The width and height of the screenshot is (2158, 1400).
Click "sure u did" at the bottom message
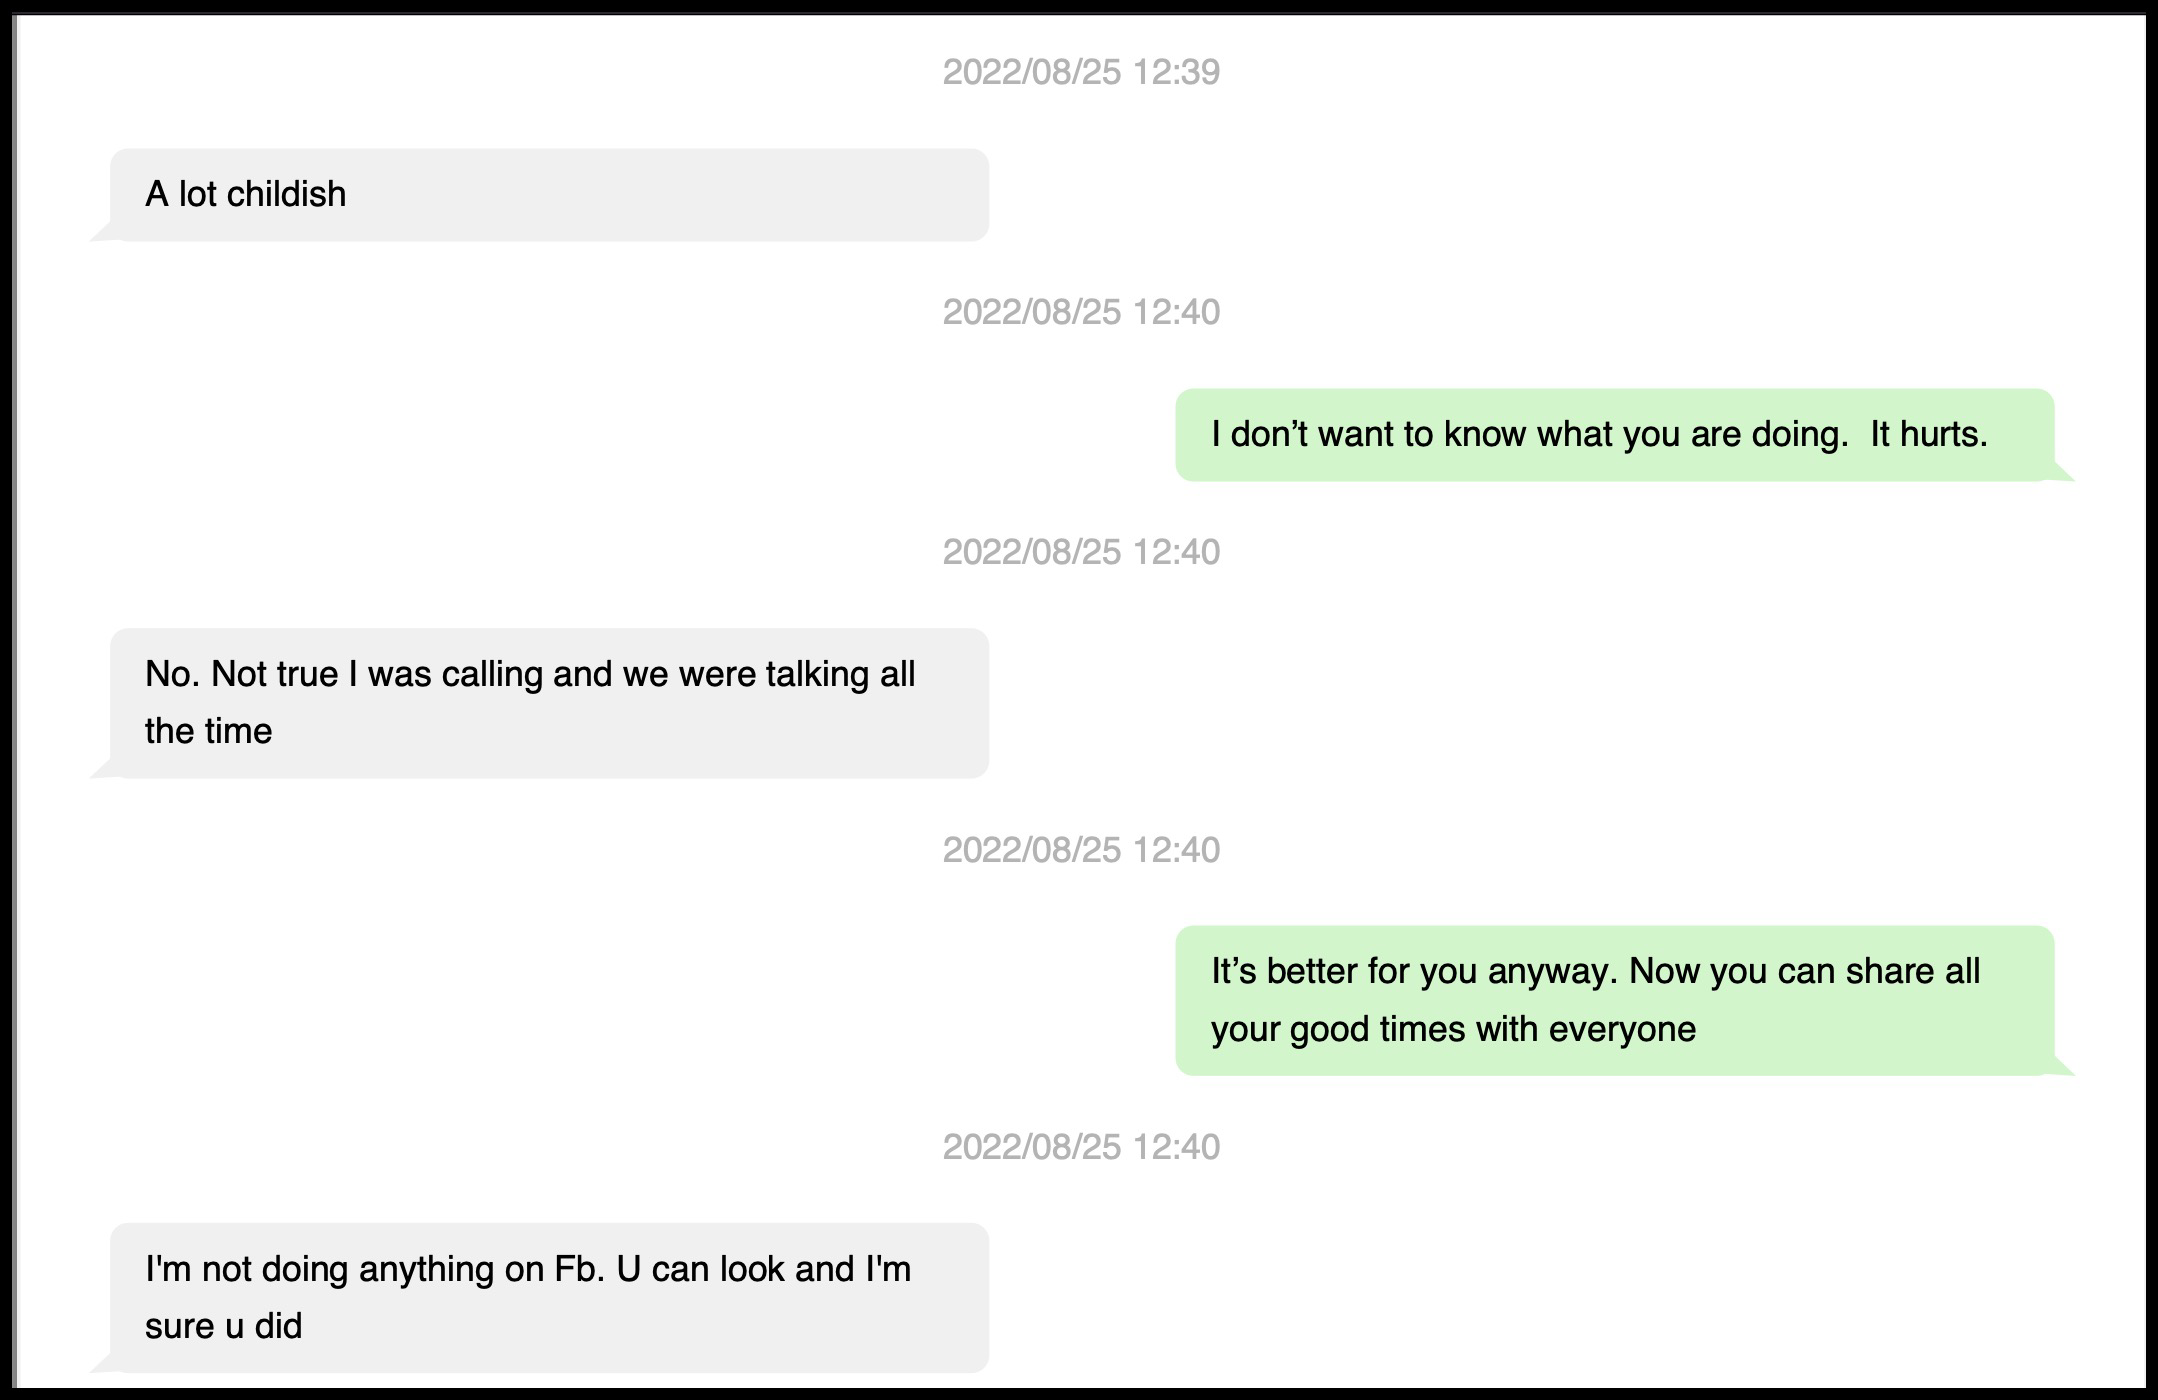click(223, 1326)
